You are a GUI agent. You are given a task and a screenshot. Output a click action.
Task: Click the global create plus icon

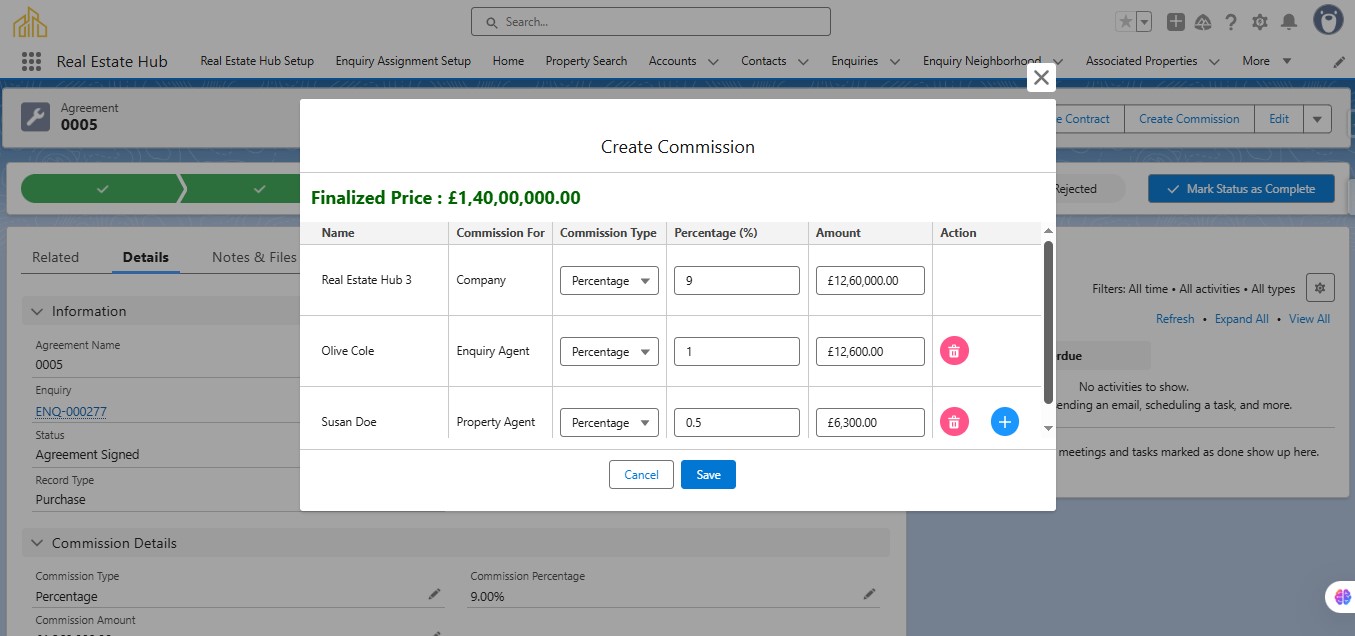1176,22
